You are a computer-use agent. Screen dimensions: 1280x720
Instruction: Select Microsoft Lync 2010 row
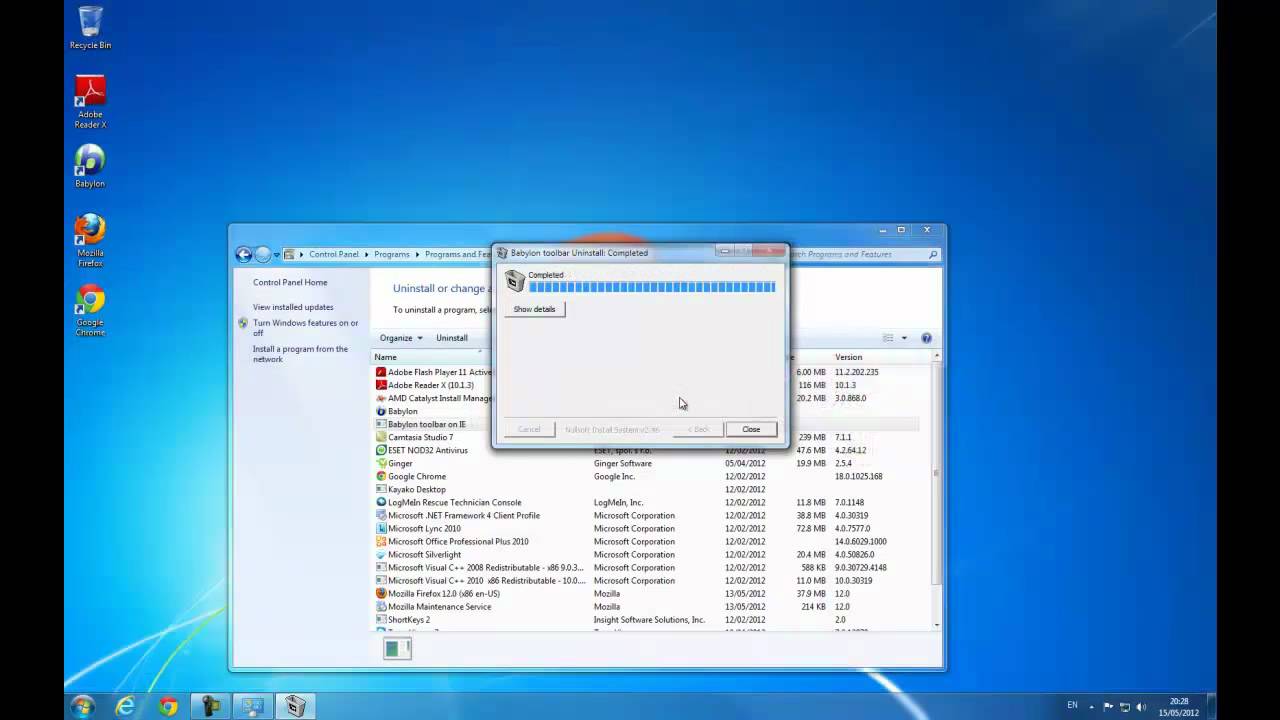[646, 528]
